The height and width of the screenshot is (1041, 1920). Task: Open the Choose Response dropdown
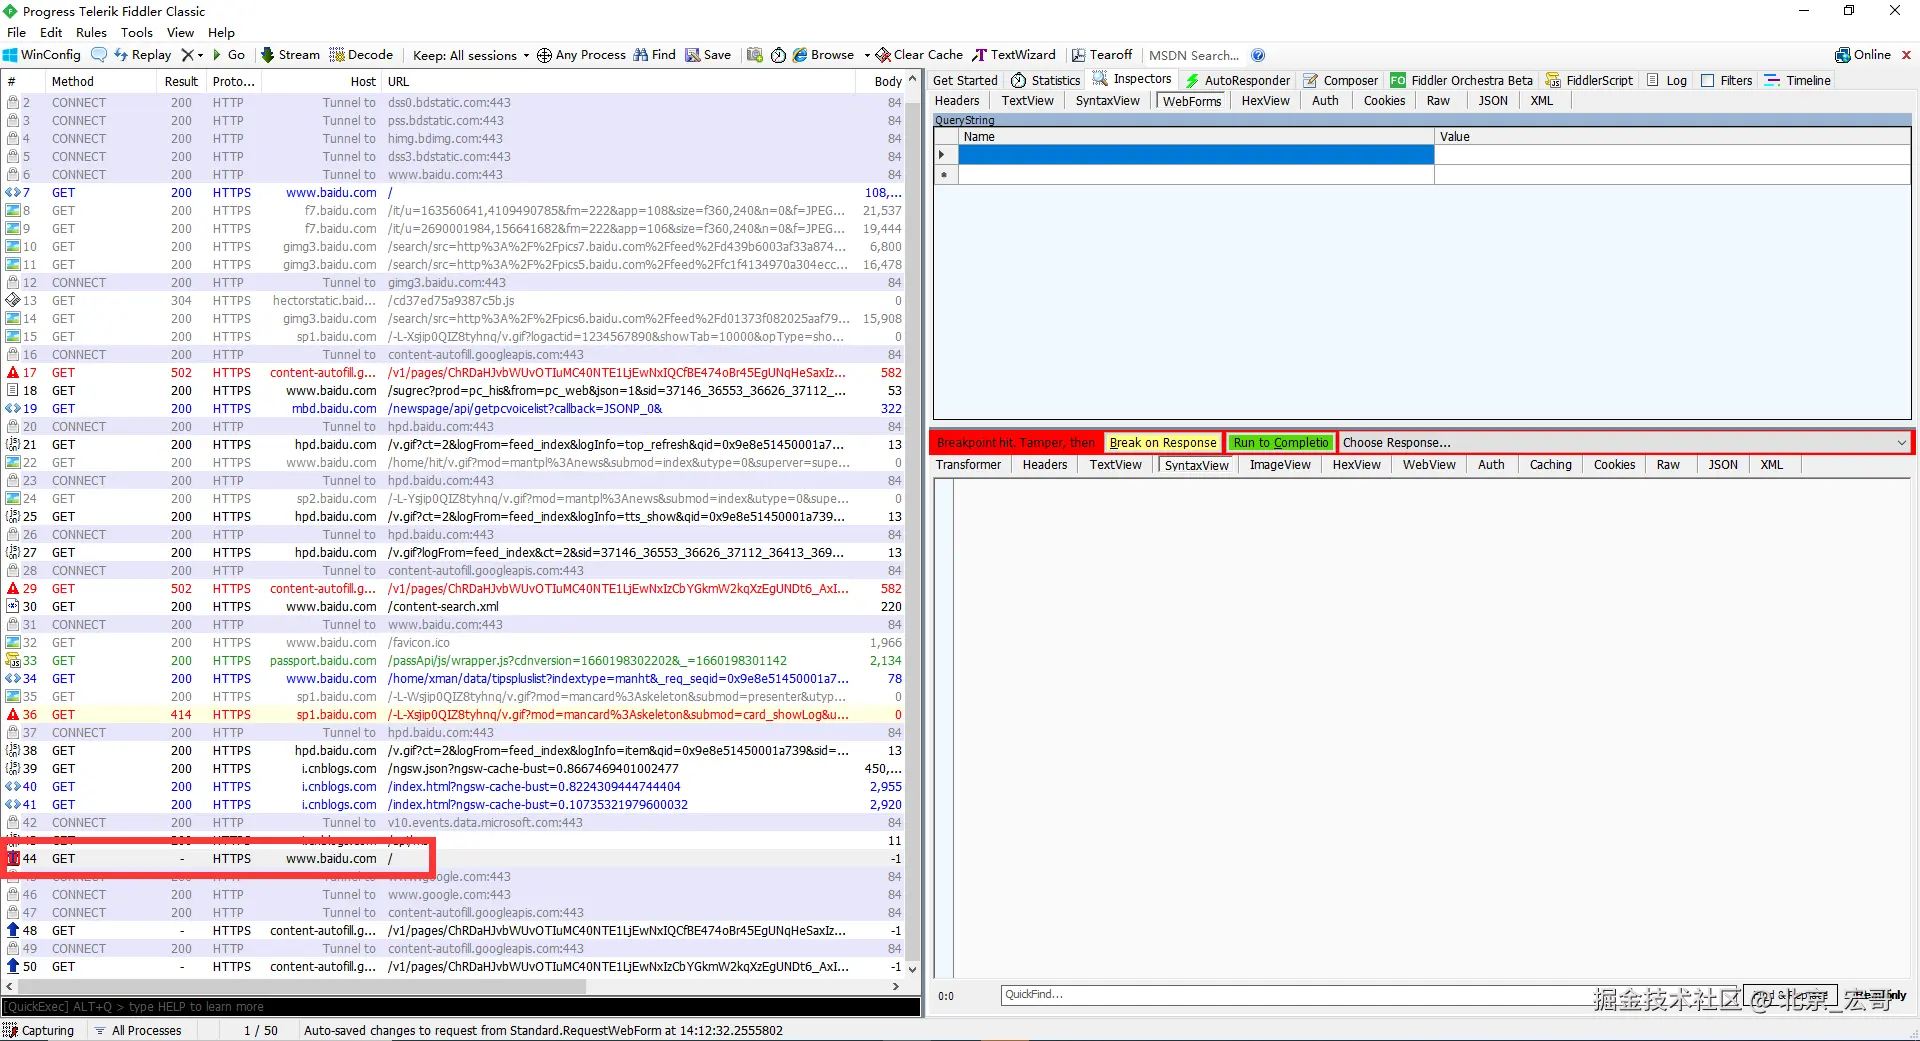[x=1625, y=443]
